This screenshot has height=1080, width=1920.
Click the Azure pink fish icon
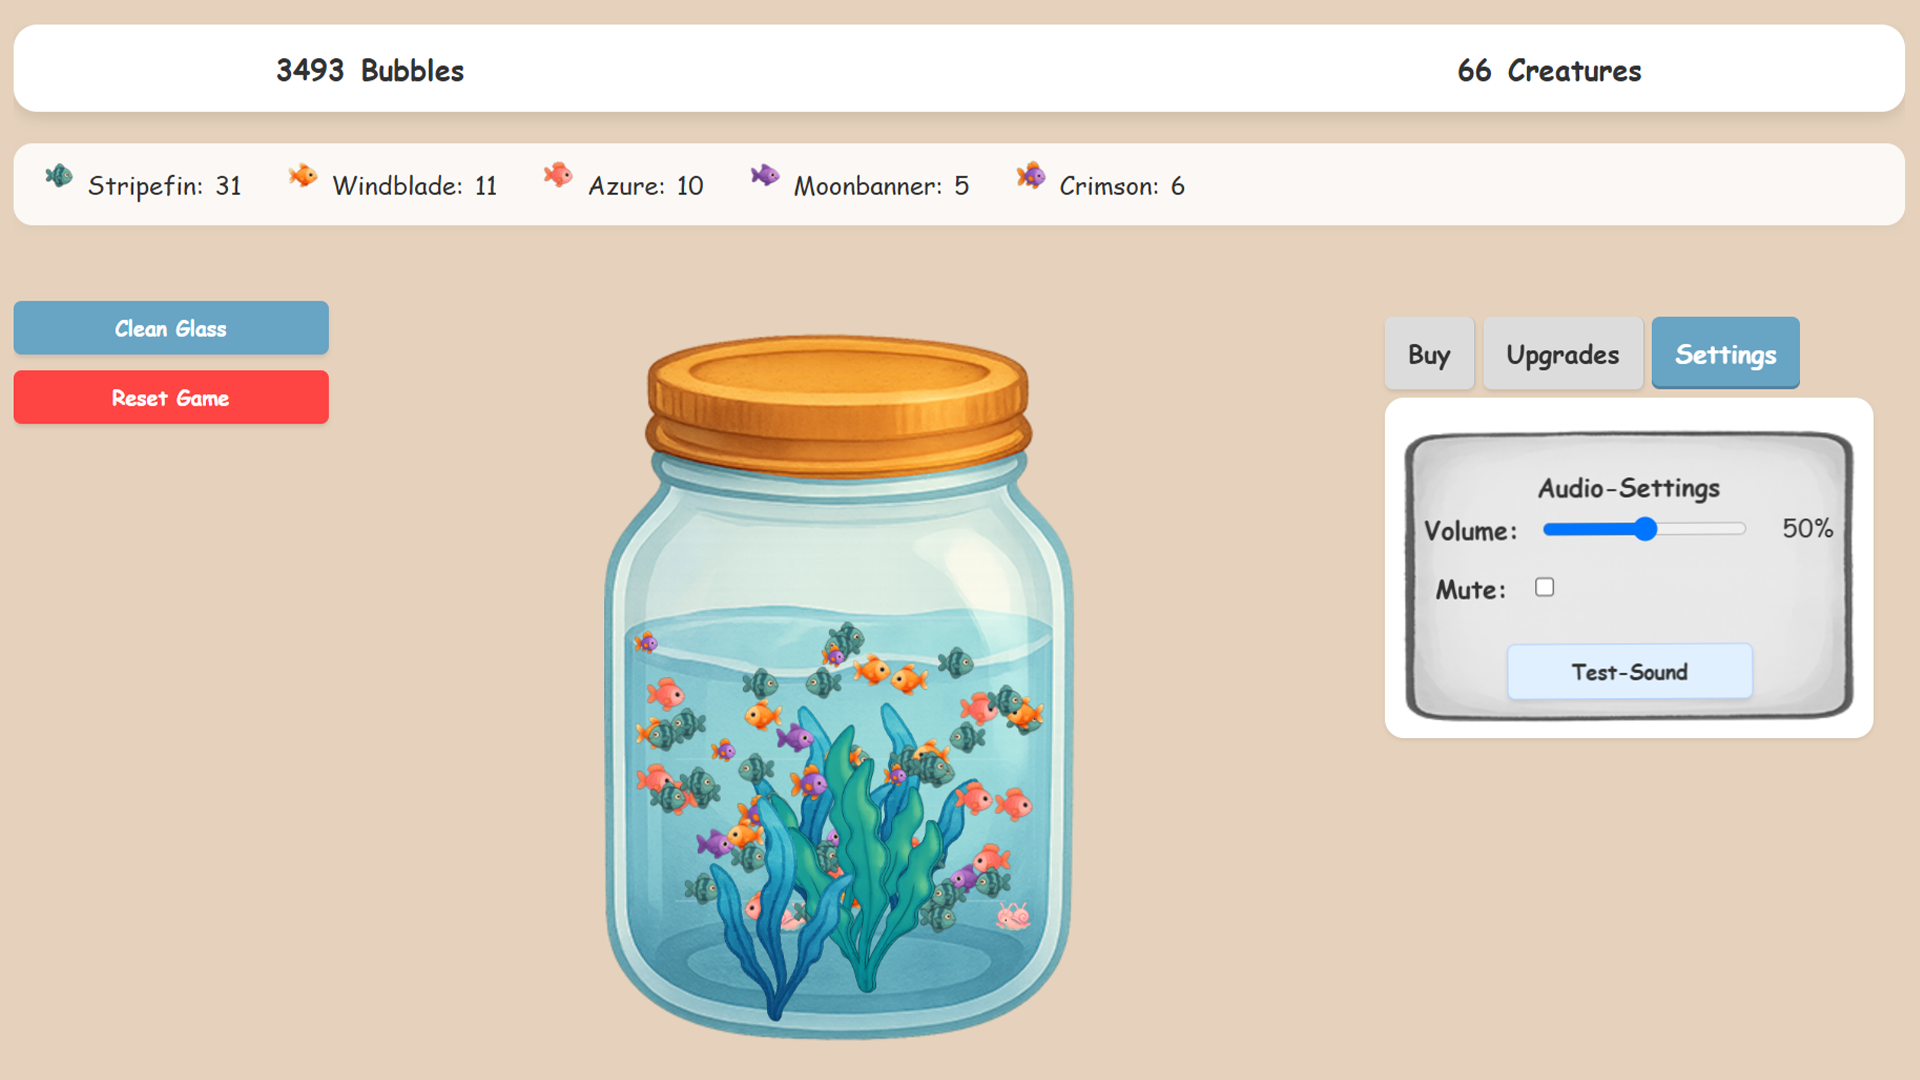click(x=558, y=176)
